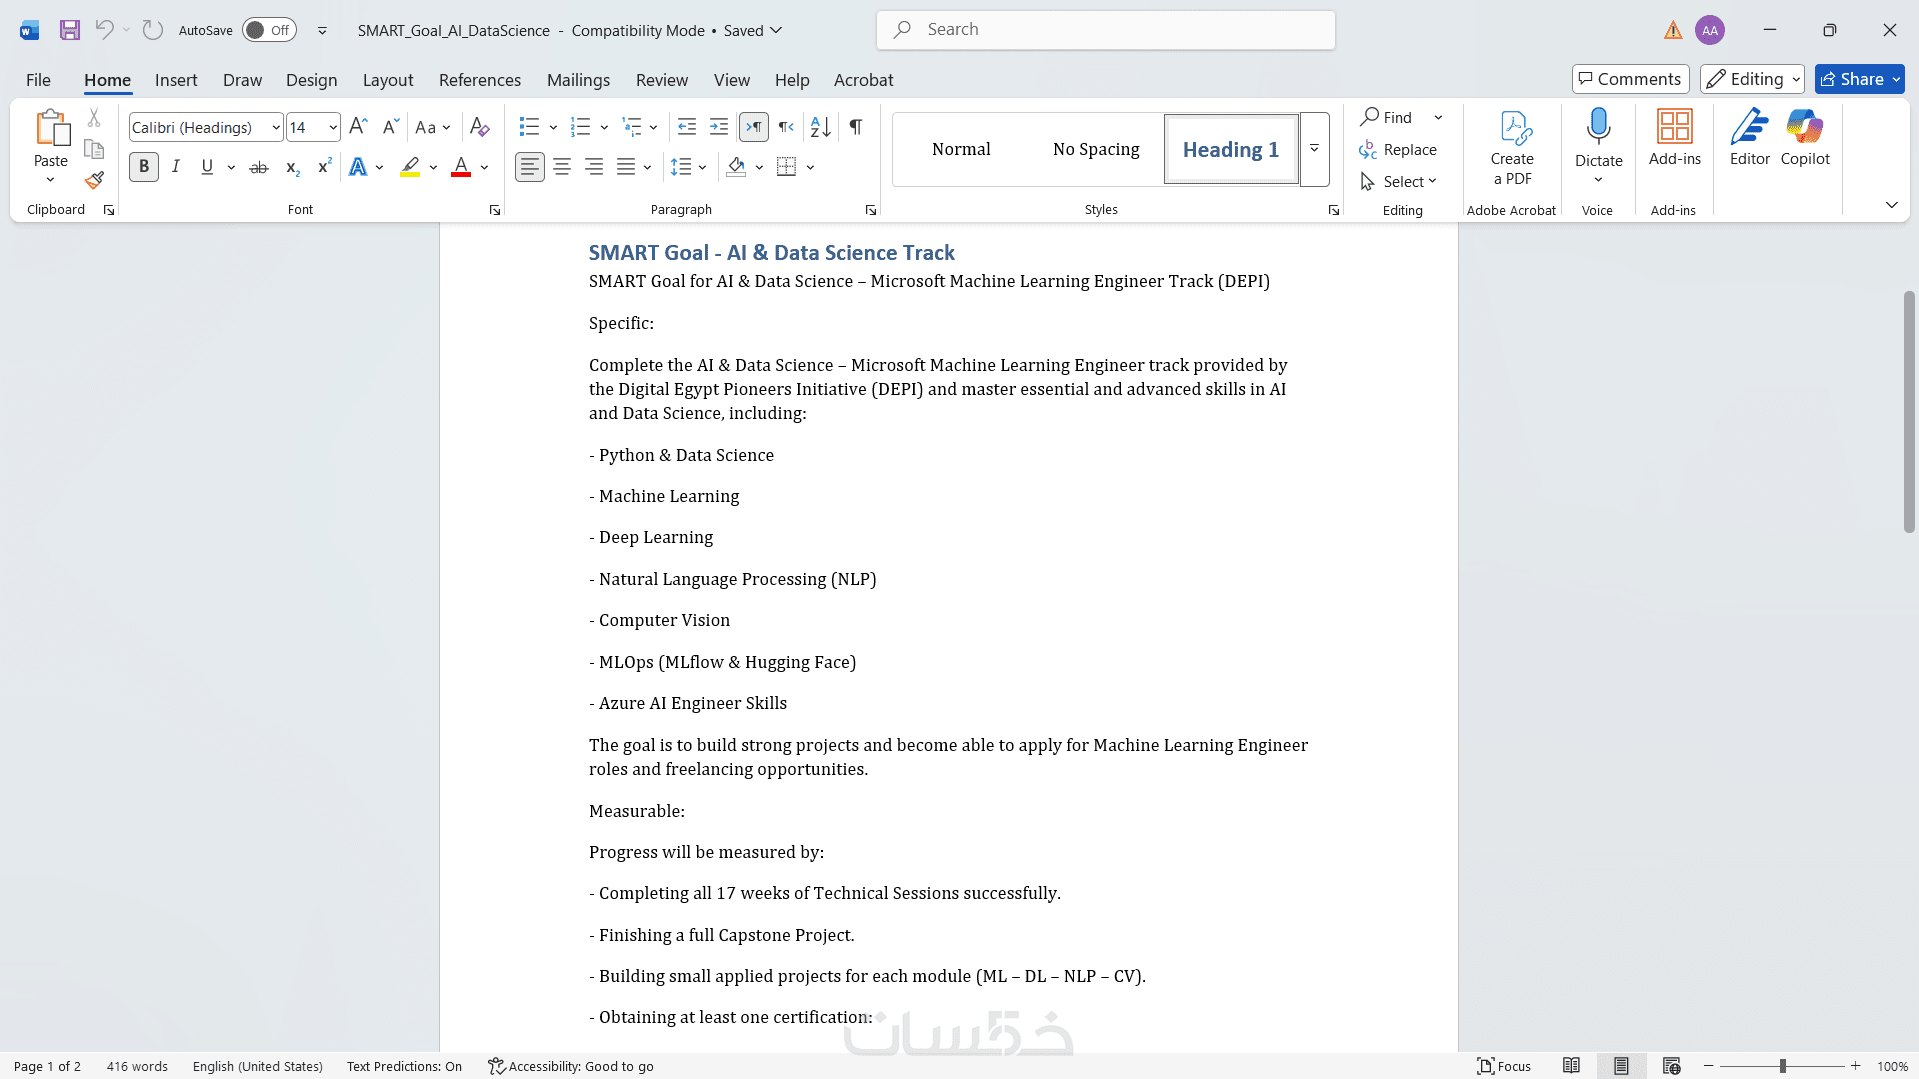
Task: Apply the Normal style
Action: click(961, 149)
